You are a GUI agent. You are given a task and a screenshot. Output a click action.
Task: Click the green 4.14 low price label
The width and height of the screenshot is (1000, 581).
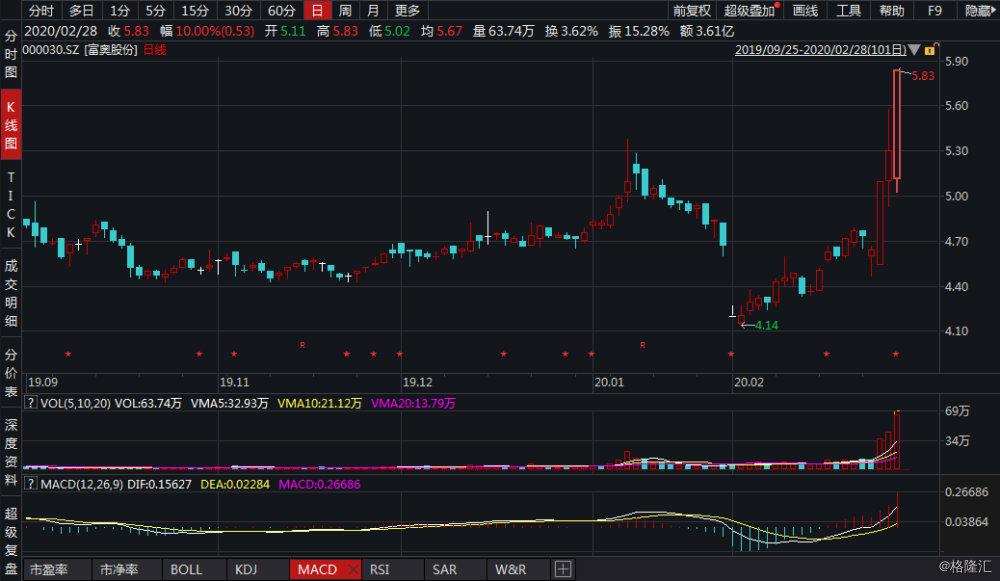click(x=767, y=325)
